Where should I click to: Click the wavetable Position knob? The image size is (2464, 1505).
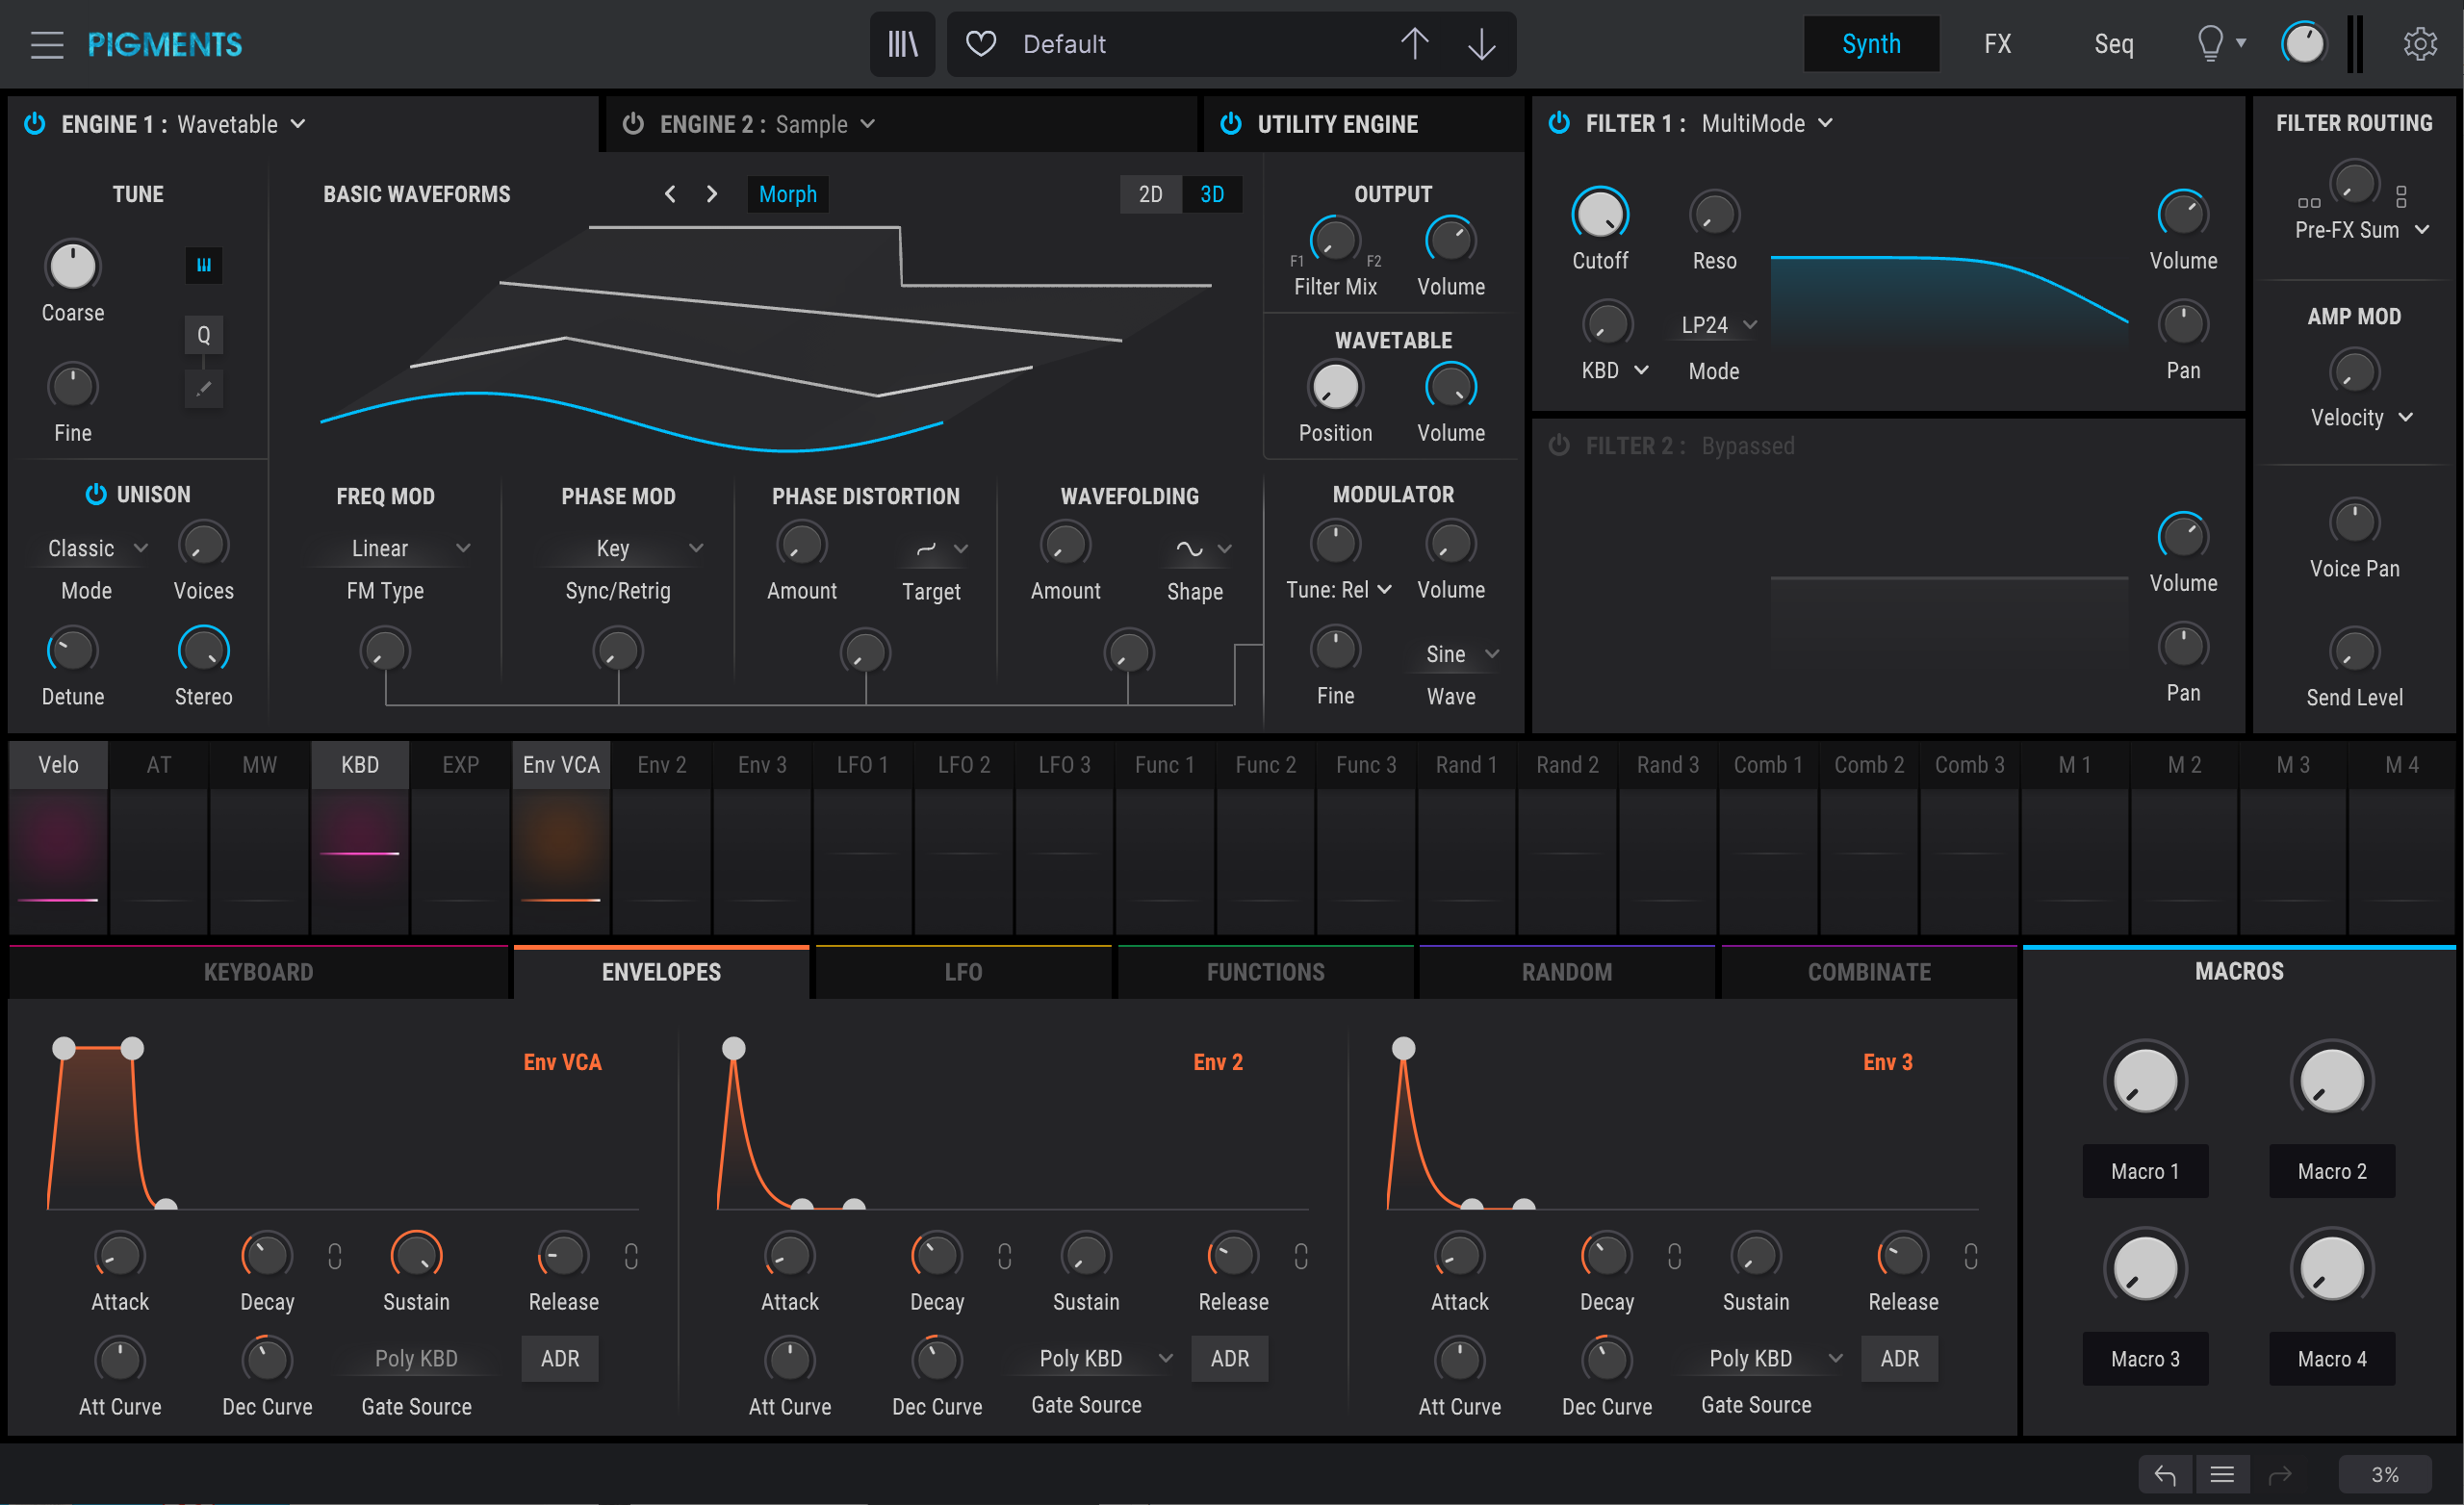pyautogui.click(x=1335, y=386)
